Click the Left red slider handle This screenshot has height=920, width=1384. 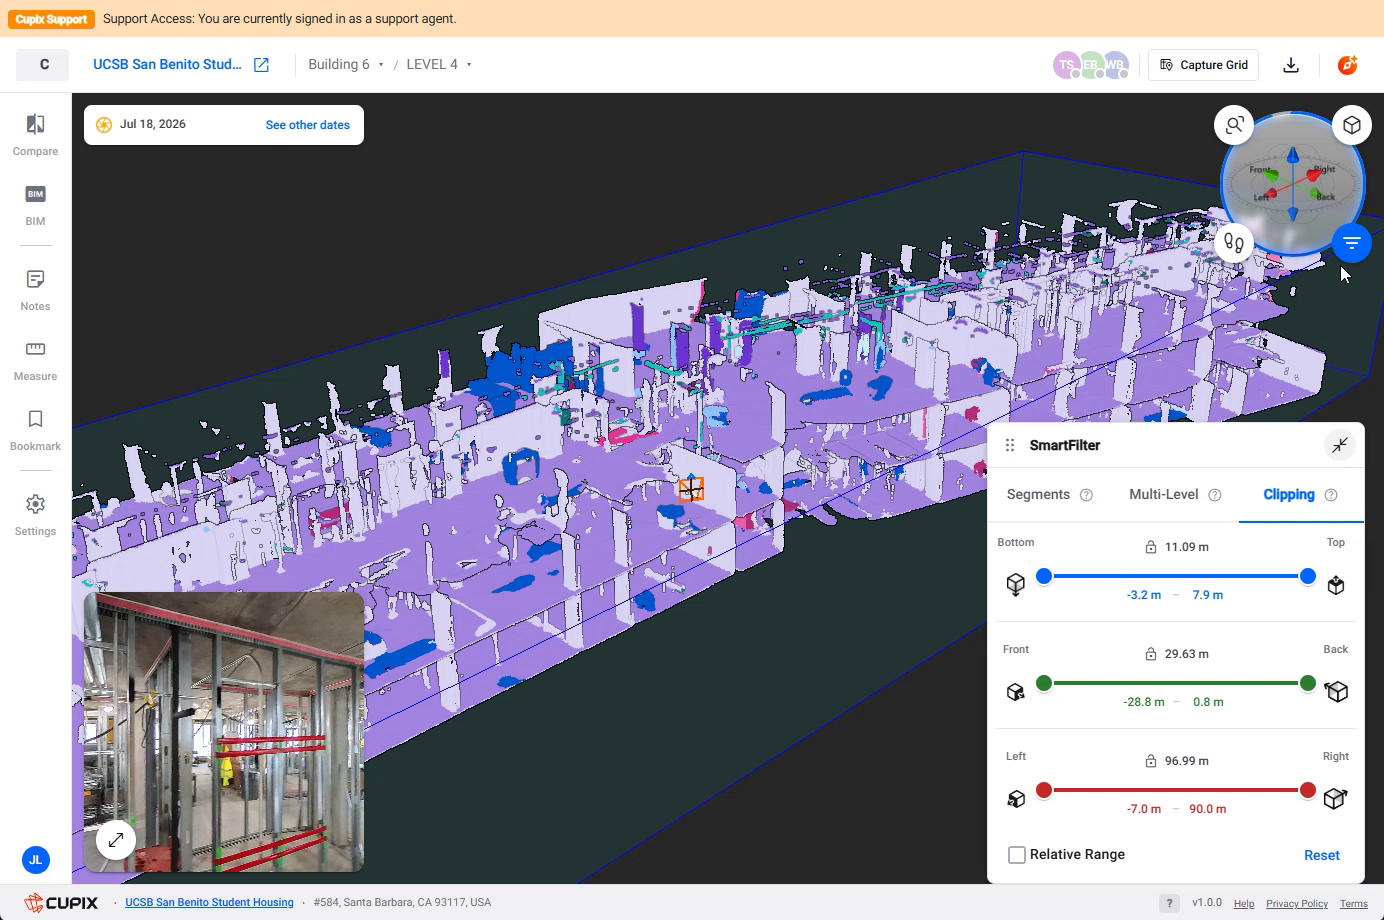[x=1044, y=790]
